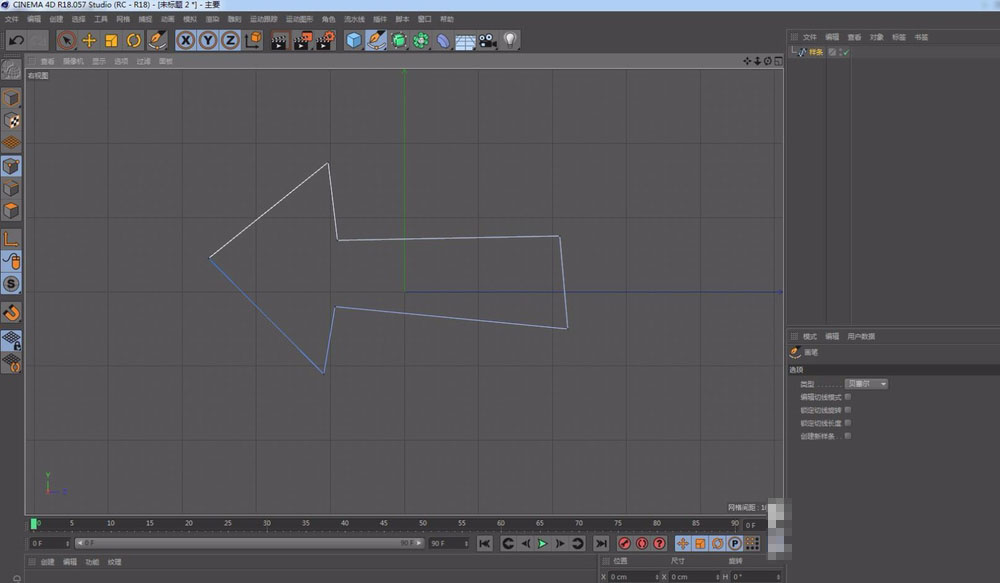Image resolution: width=1000 pixels, height=583 pixels.
Task: Open the Render View icon
Action: 278,40
